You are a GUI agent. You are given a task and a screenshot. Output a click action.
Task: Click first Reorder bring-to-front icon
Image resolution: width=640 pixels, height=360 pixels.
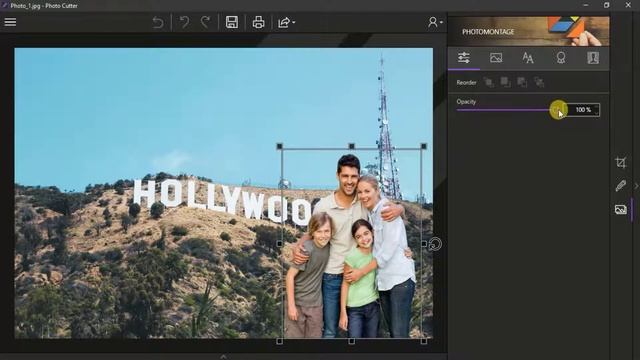(489, 82)
